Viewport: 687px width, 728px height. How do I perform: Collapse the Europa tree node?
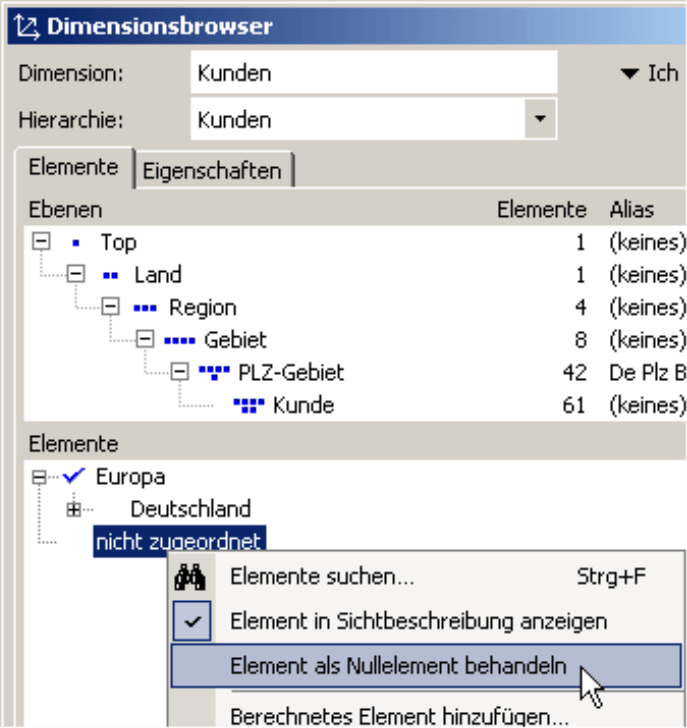[39, 478]
